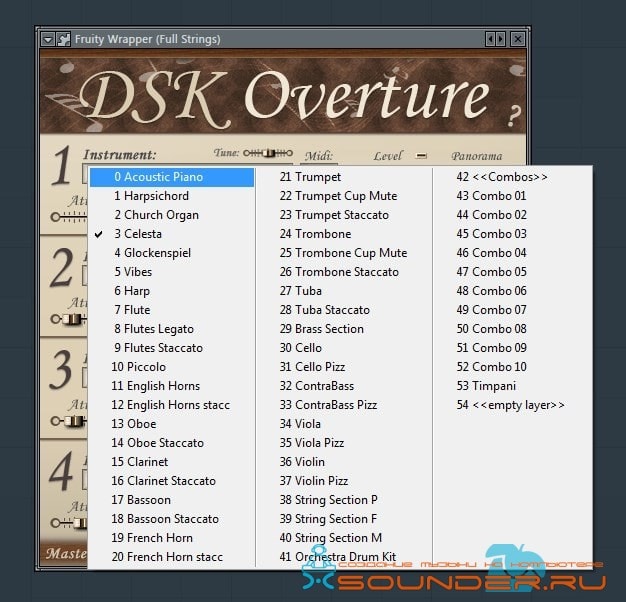
Task: Select 13 Oboe
Action: [172, 424]
